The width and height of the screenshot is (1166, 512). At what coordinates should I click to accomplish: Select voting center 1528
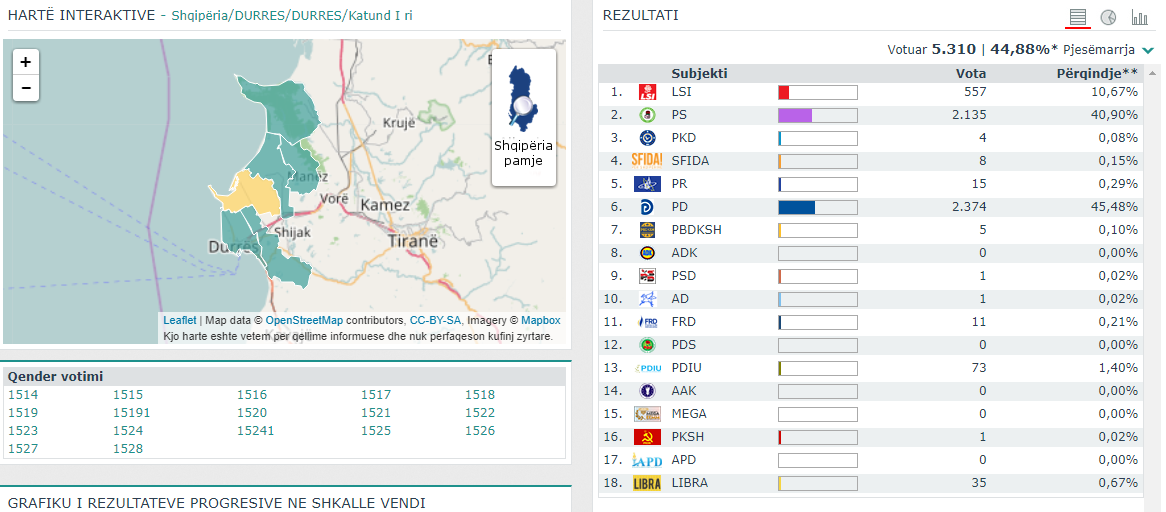click(128, 449)
